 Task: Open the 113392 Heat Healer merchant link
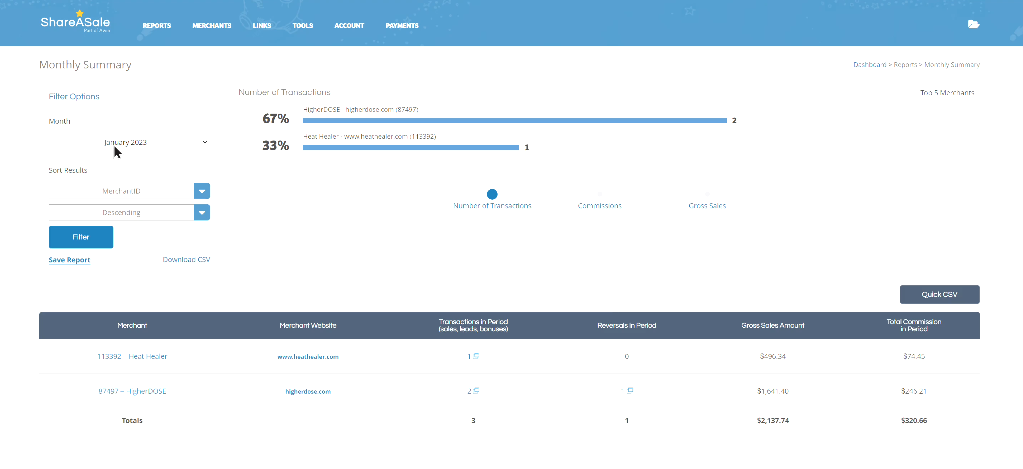[x=132, y=357]
